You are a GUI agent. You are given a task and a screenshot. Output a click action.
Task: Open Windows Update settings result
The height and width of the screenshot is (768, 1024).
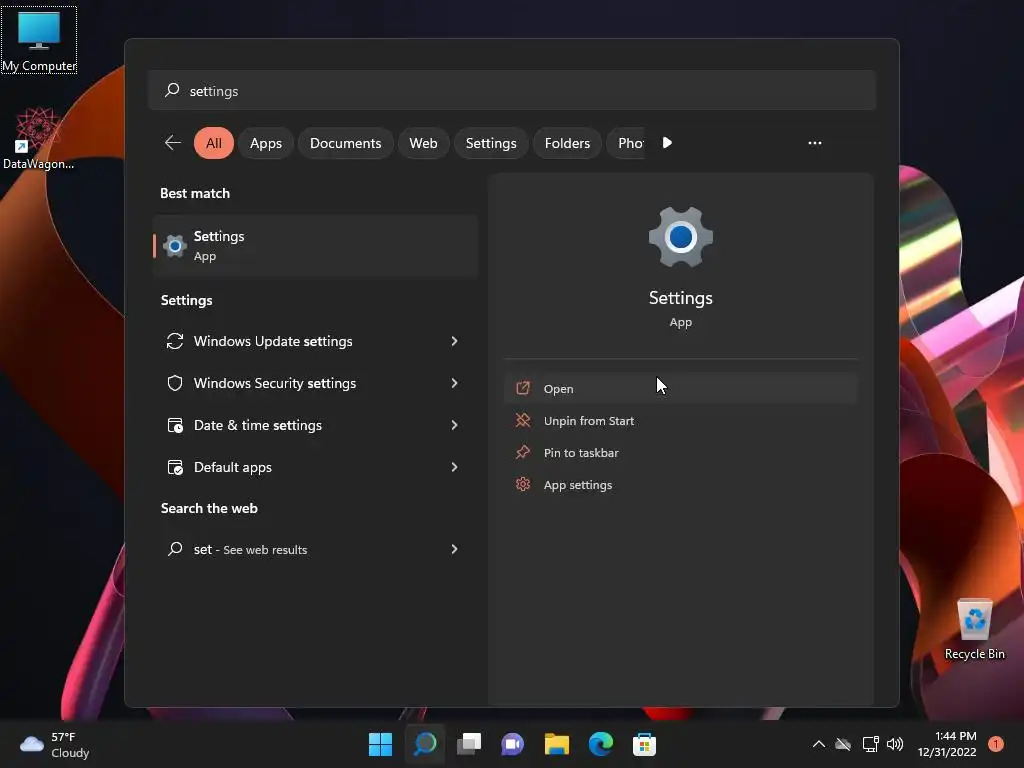click(x=315, y=341)
